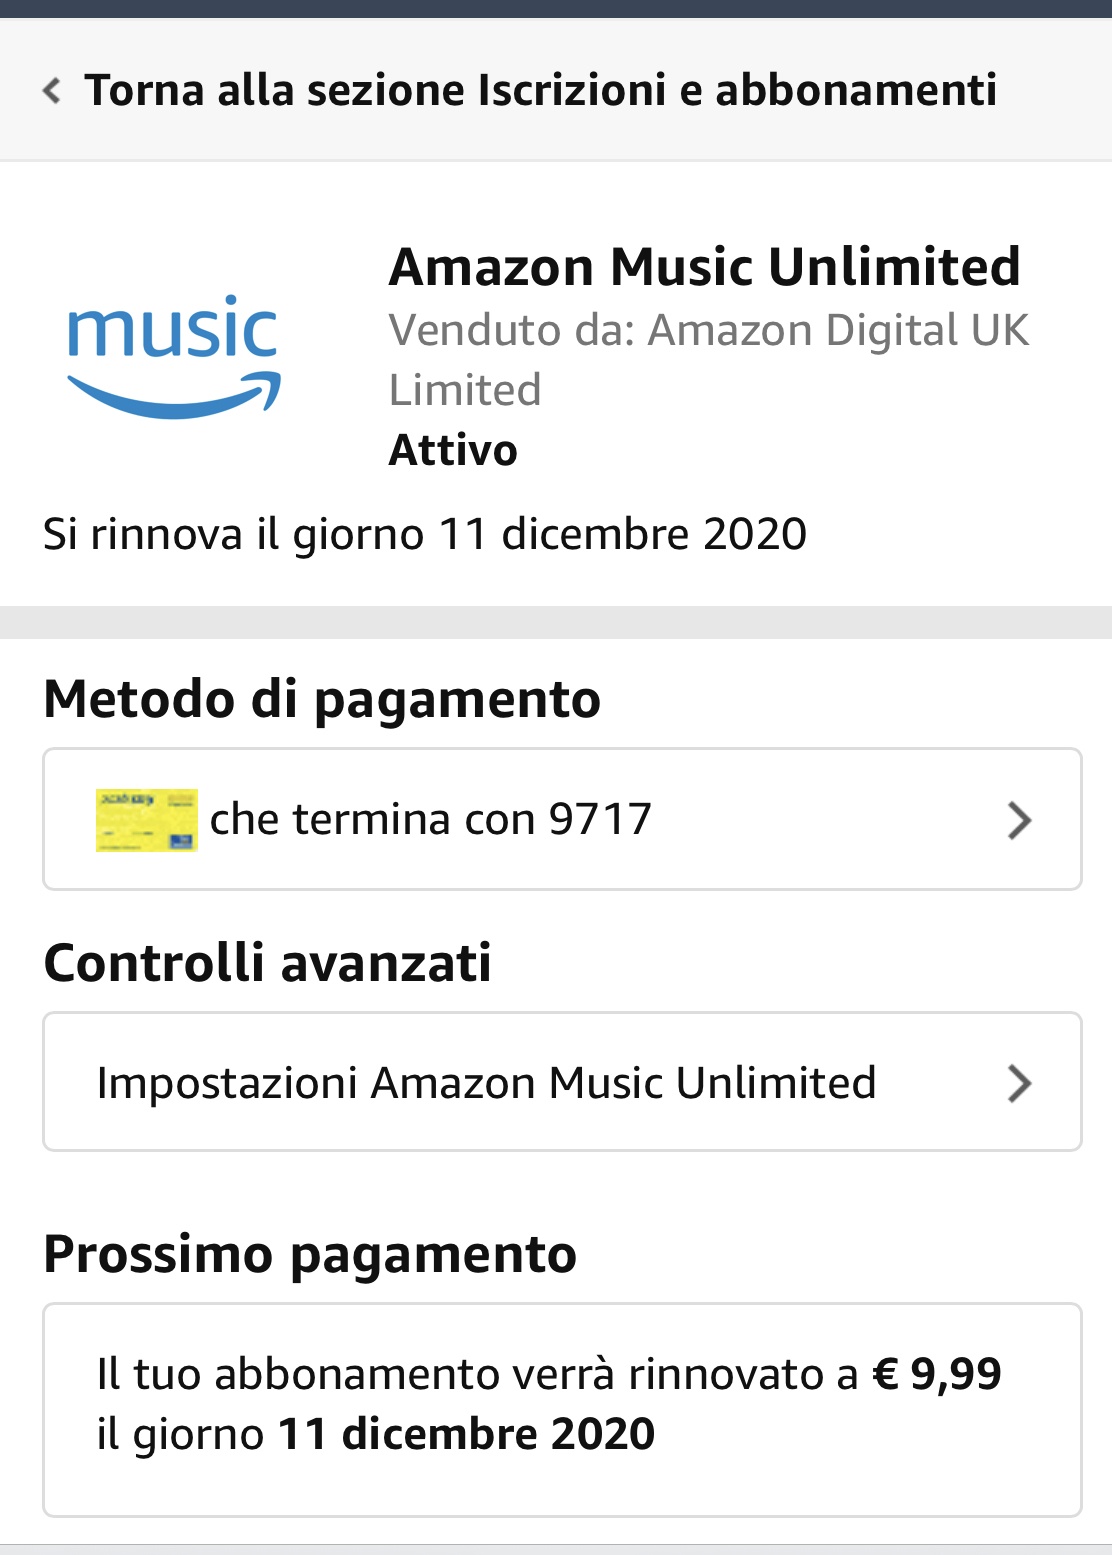Viewport: 1112px width, 1555px height.
Task: Click the Venduto da Amazon Digital UK text
Action: 709,360
